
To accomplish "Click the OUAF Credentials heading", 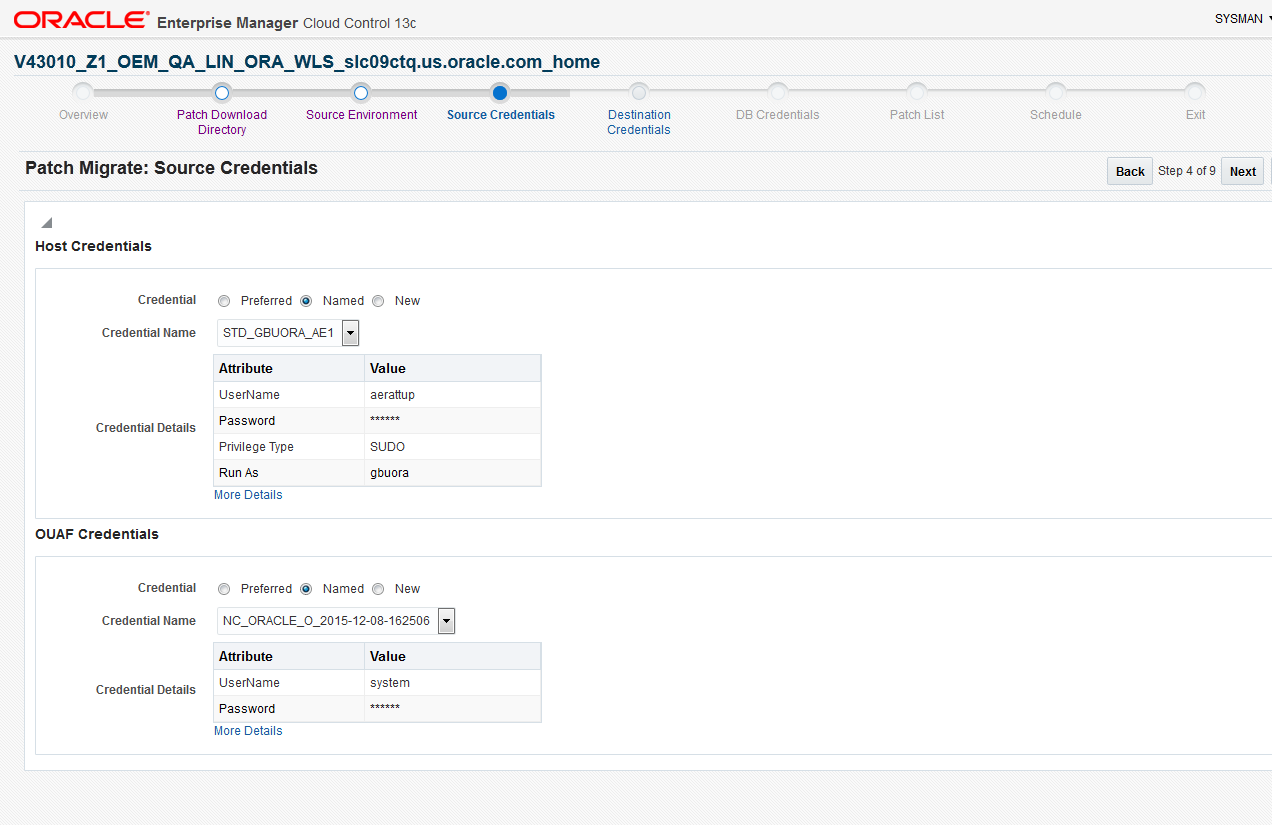I will tap(97, 534).
